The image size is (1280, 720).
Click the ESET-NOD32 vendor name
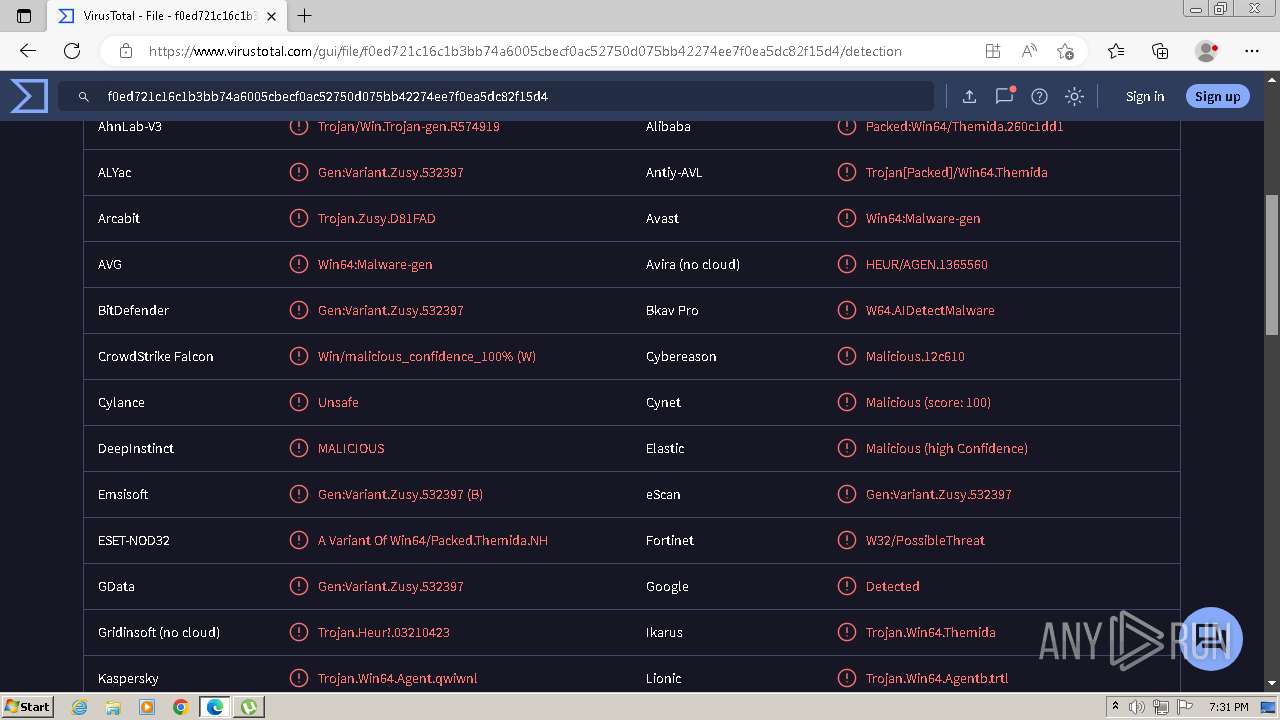(133, 540)
